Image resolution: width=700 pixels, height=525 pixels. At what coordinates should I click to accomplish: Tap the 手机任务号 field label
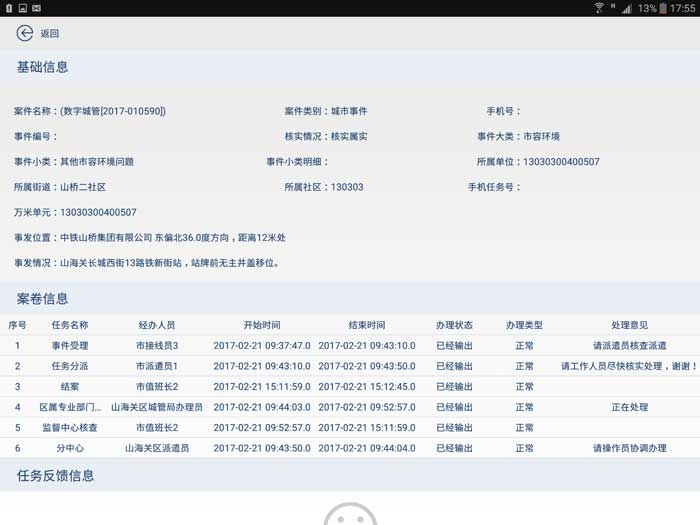click(494, 187)
